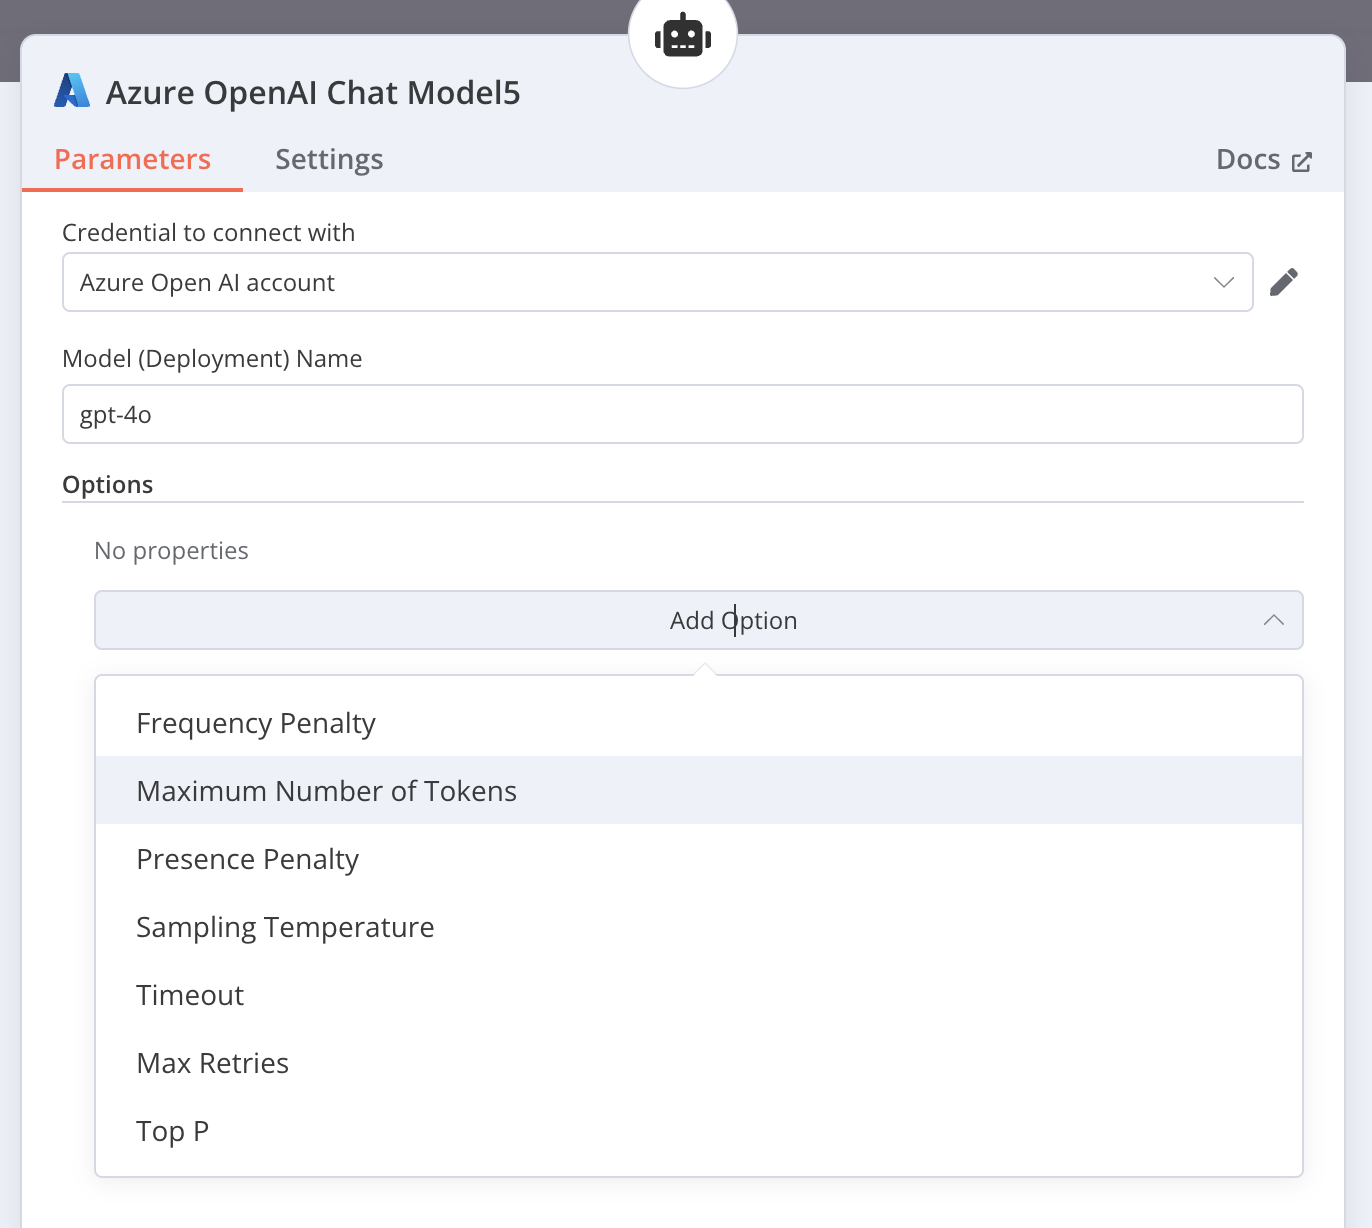Select Presence Penalty from the list
This screenshot has height=1228, width=1372.
[247, 859]
